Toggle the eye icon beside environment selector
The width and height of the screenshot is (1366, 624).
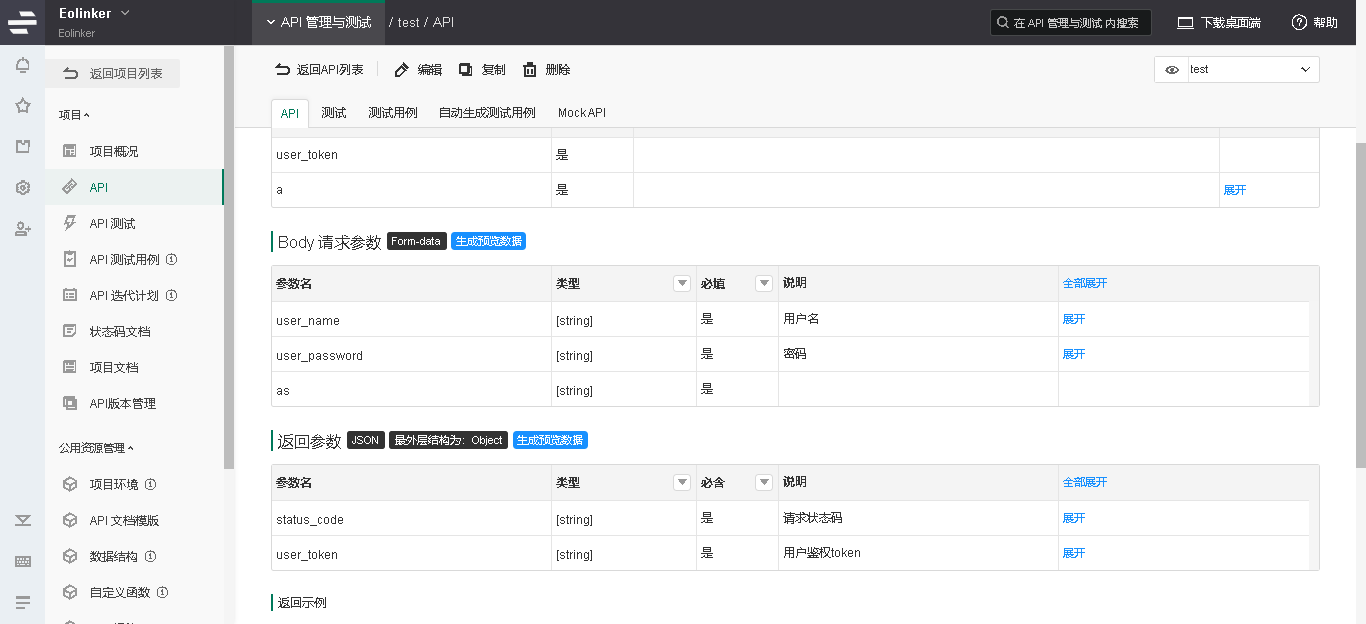tap(1172, 70)
